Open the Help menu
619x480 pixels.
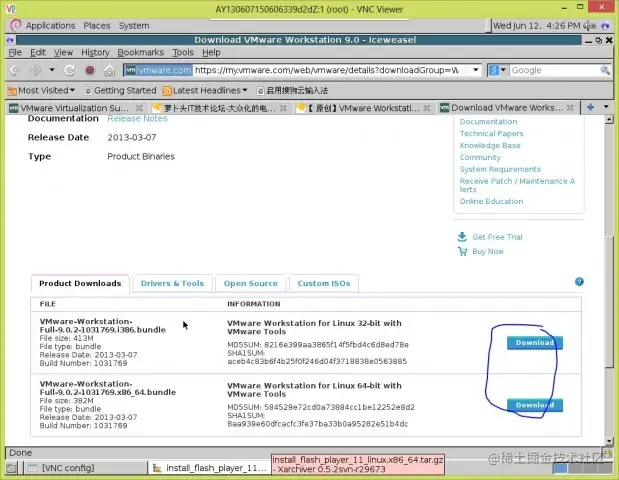[211, 52]
